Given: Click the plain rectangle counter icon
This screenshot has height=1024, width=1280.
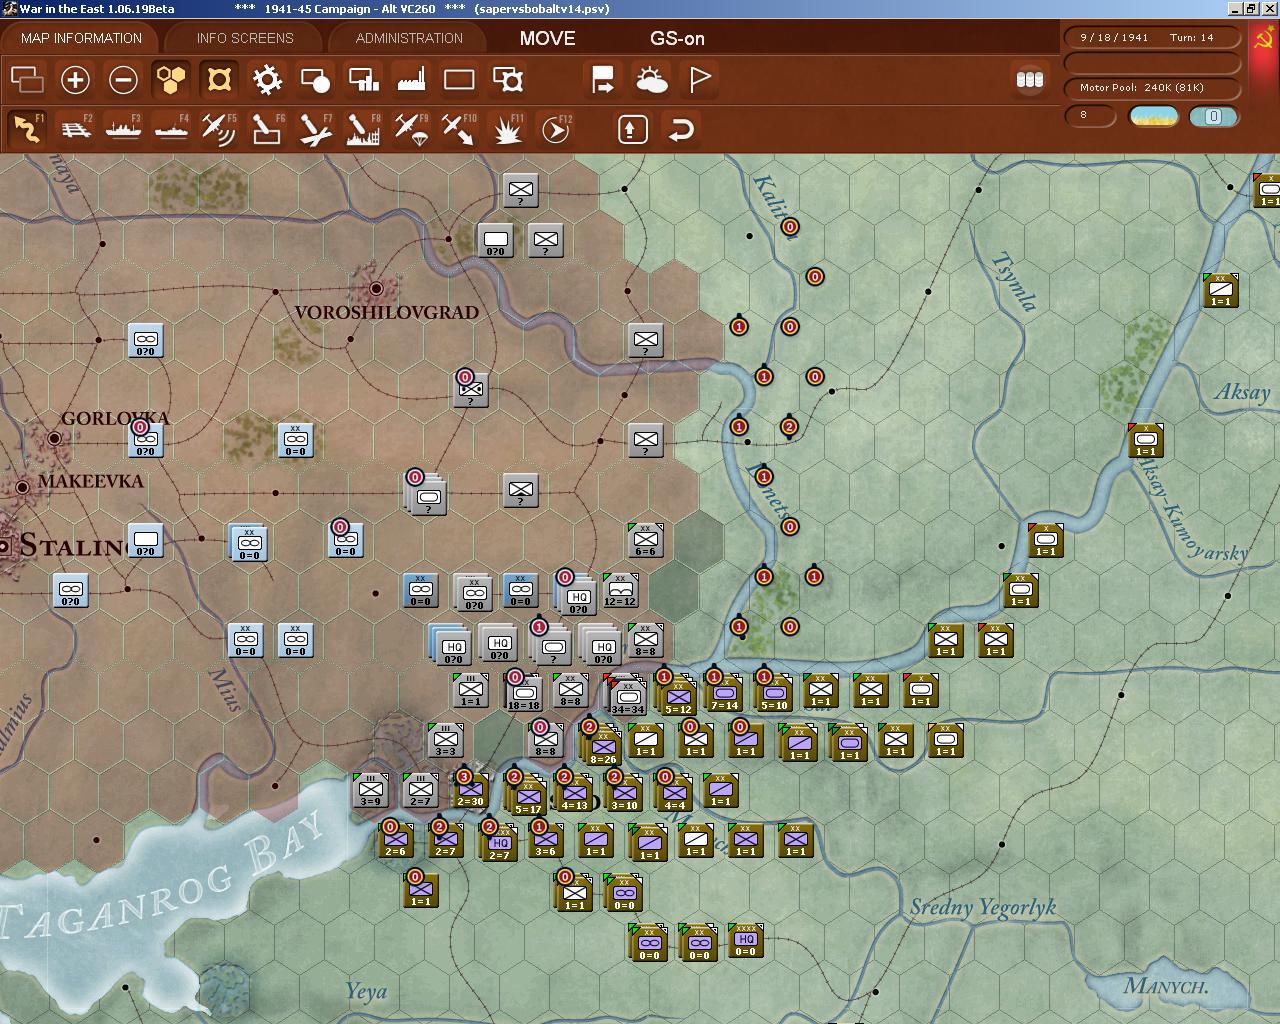Looking at the screenshot, I should click(459, 79).
